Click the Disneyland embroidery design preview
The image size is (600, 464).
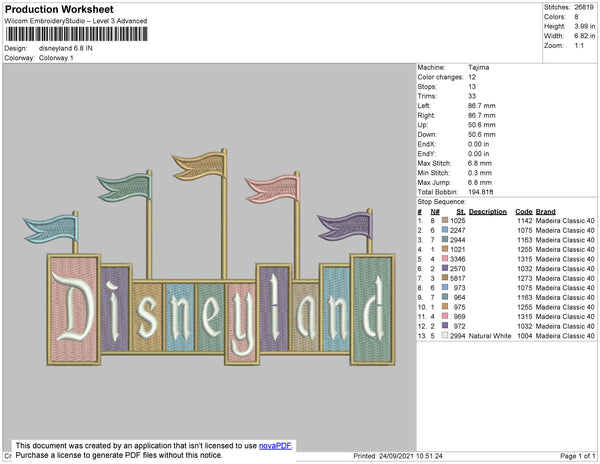209,257
